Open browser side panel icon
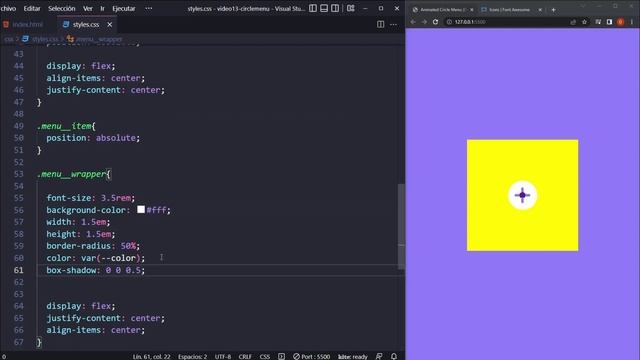The image size is (640, 360). pos(609,22)
